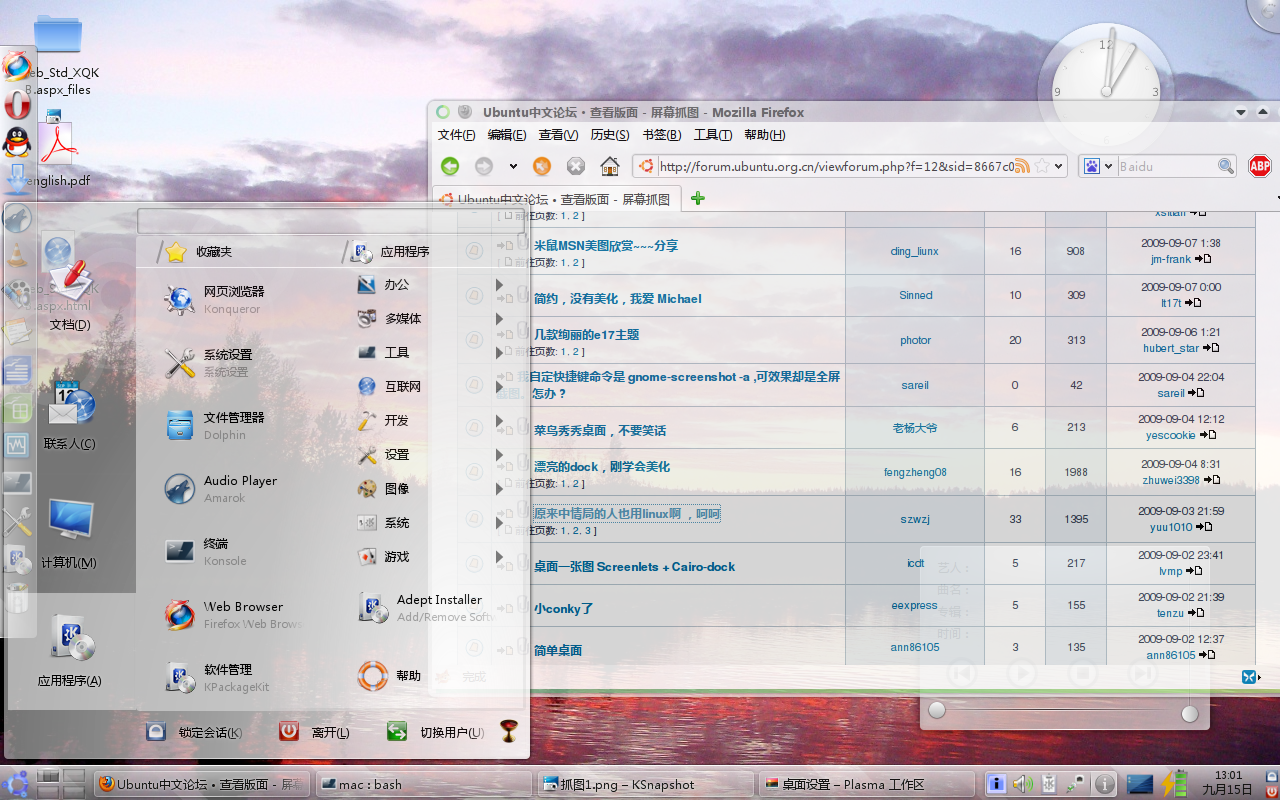Open author link photor
Screen dimensions: 1280x800
point(915,340)
